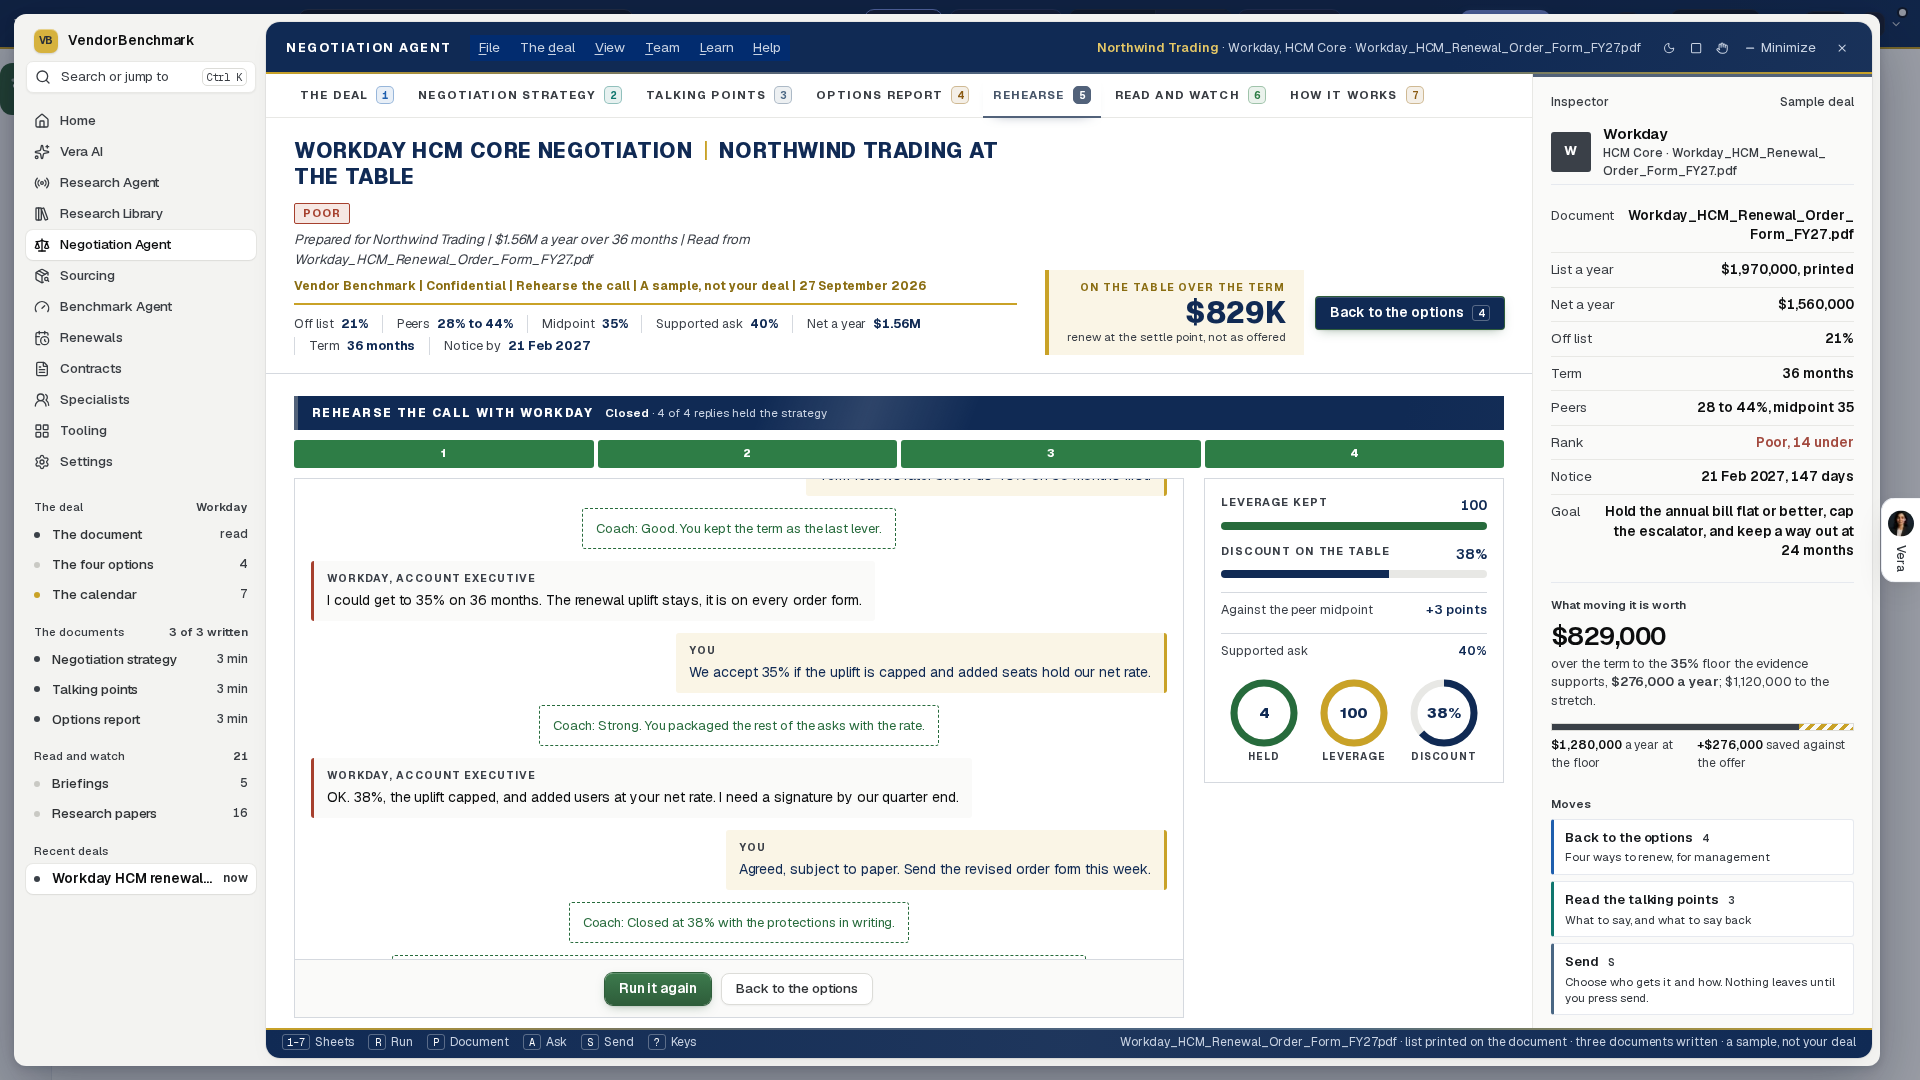
Task: Open Read the talking points move card
Action: pyautogui.click(x=1702, y=909)
